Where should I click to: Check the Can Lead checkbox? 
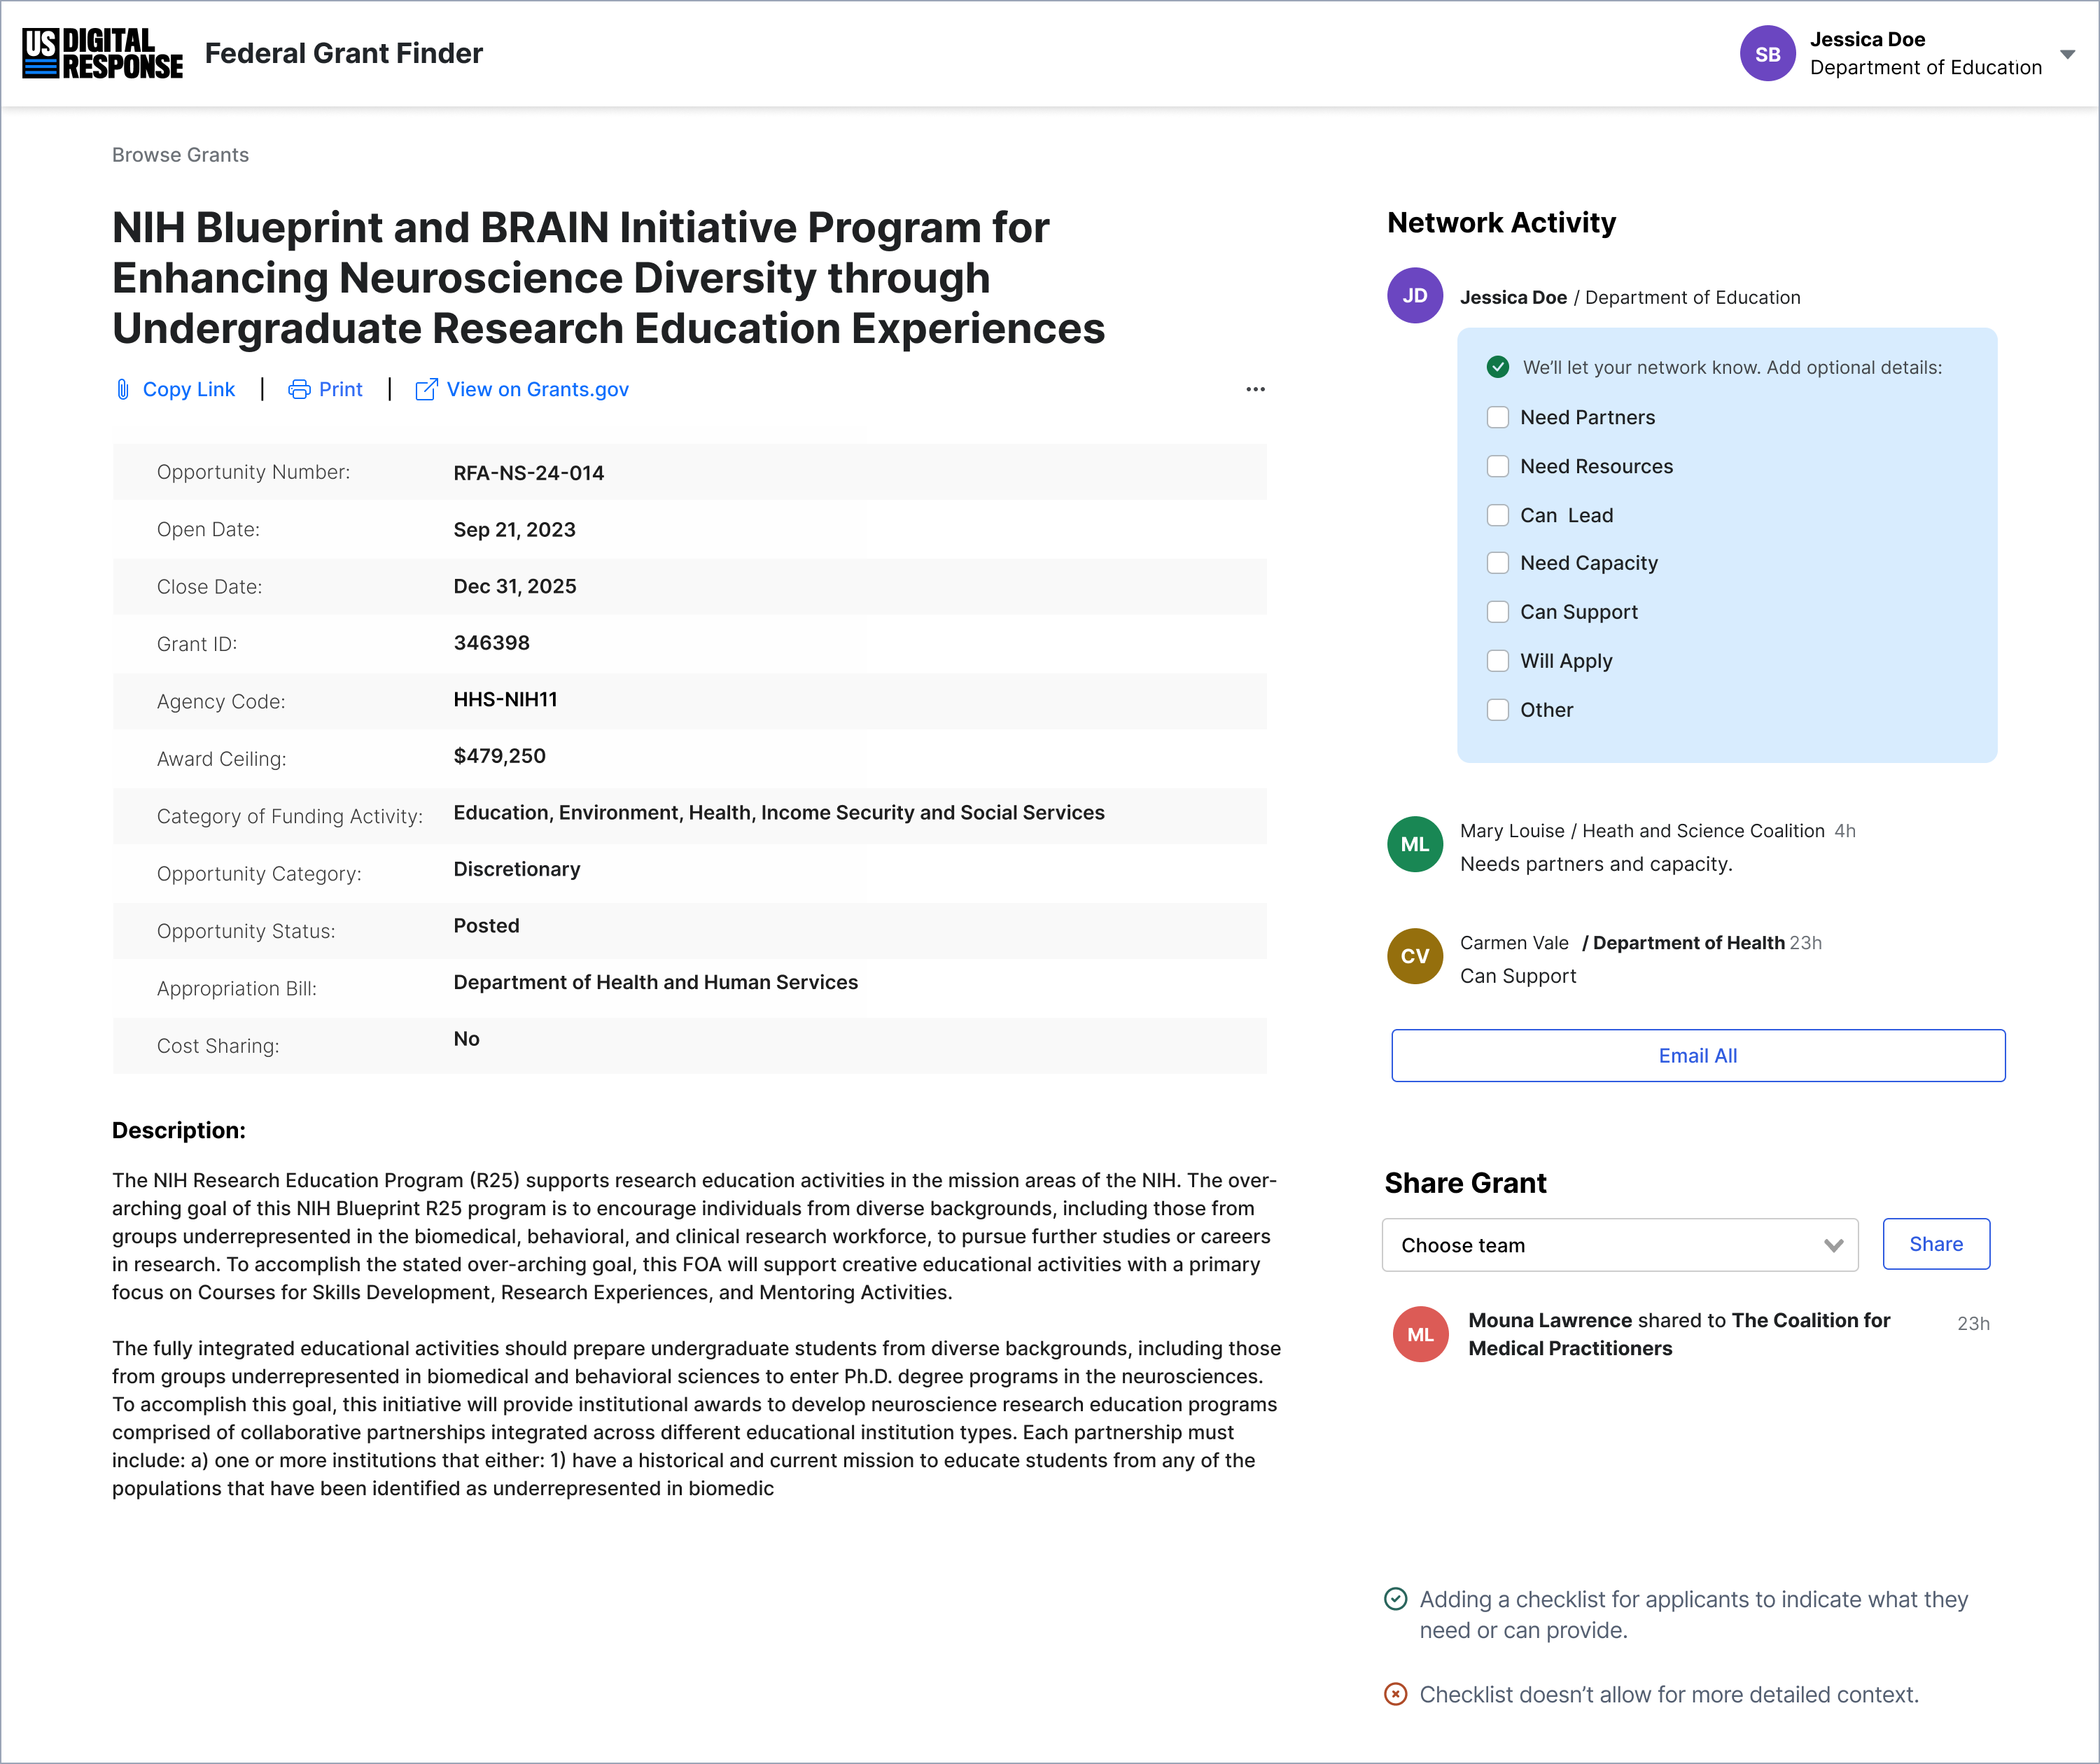tap(1497, 515)
